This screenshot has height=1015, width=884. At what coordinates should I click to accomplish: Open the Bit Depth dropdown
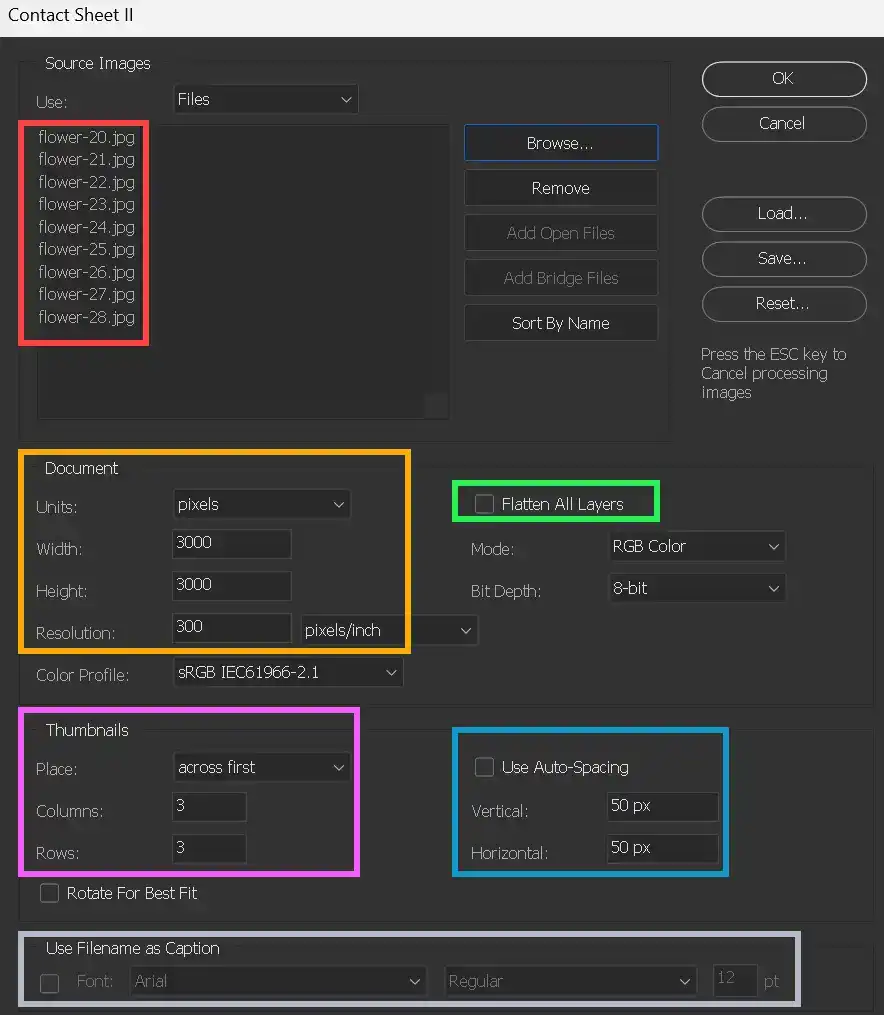(695, 588)
